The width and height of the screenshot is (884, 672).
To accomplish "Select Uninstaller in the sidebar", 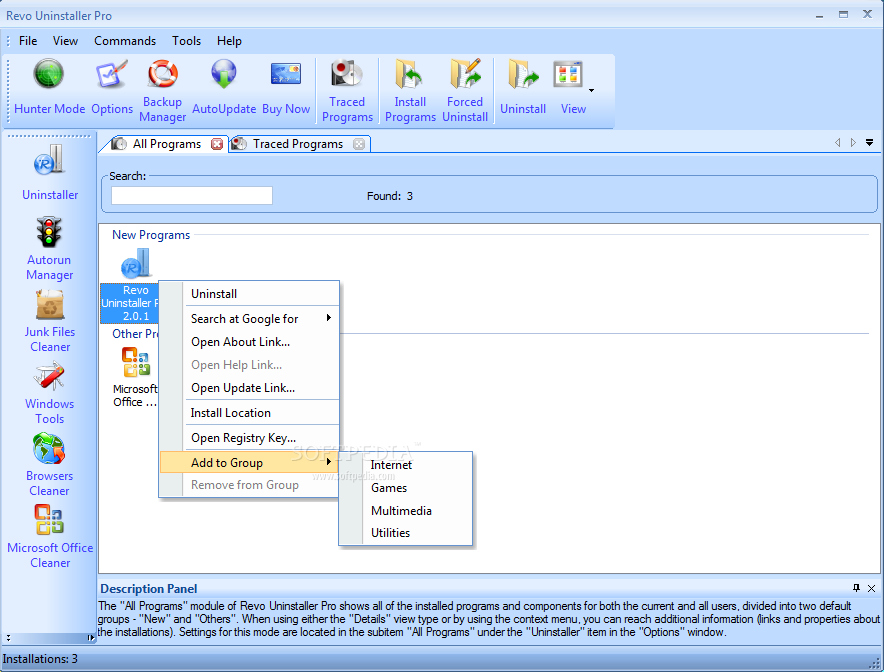I will coord(50,173).
